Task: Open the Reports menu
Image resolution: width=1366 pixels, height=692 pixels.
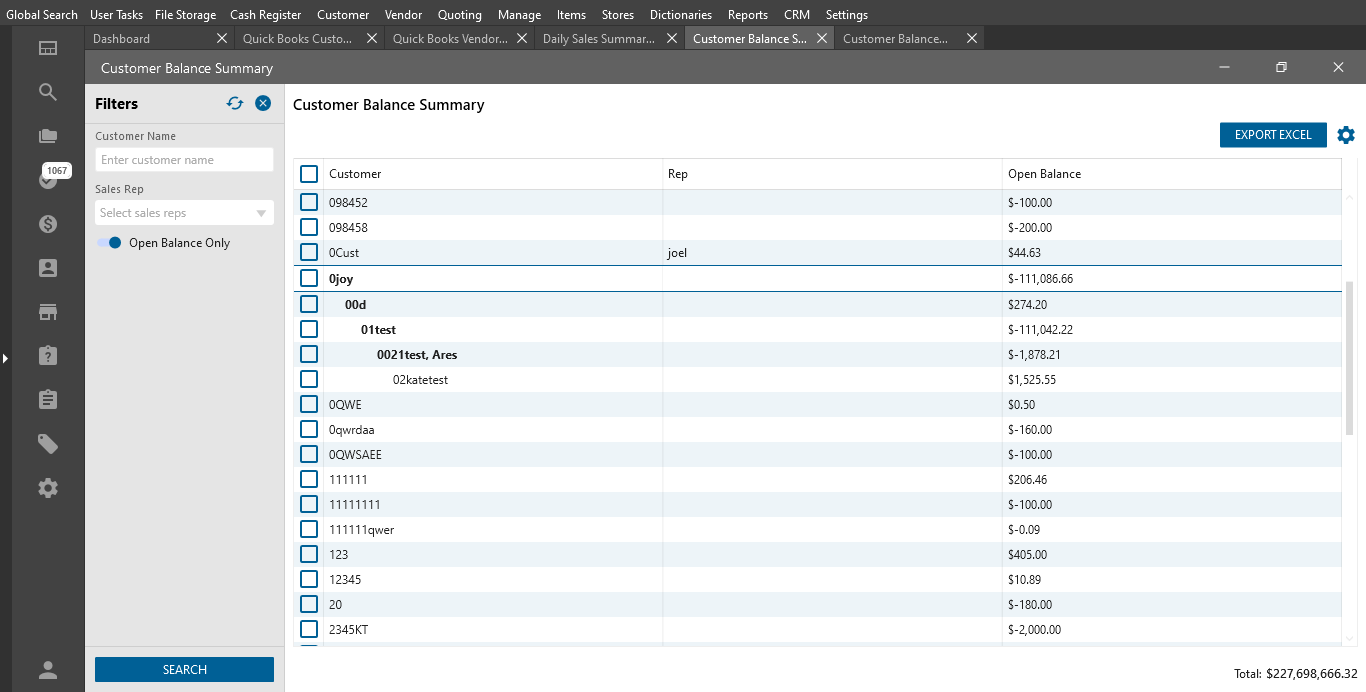Action: [747, 15]
